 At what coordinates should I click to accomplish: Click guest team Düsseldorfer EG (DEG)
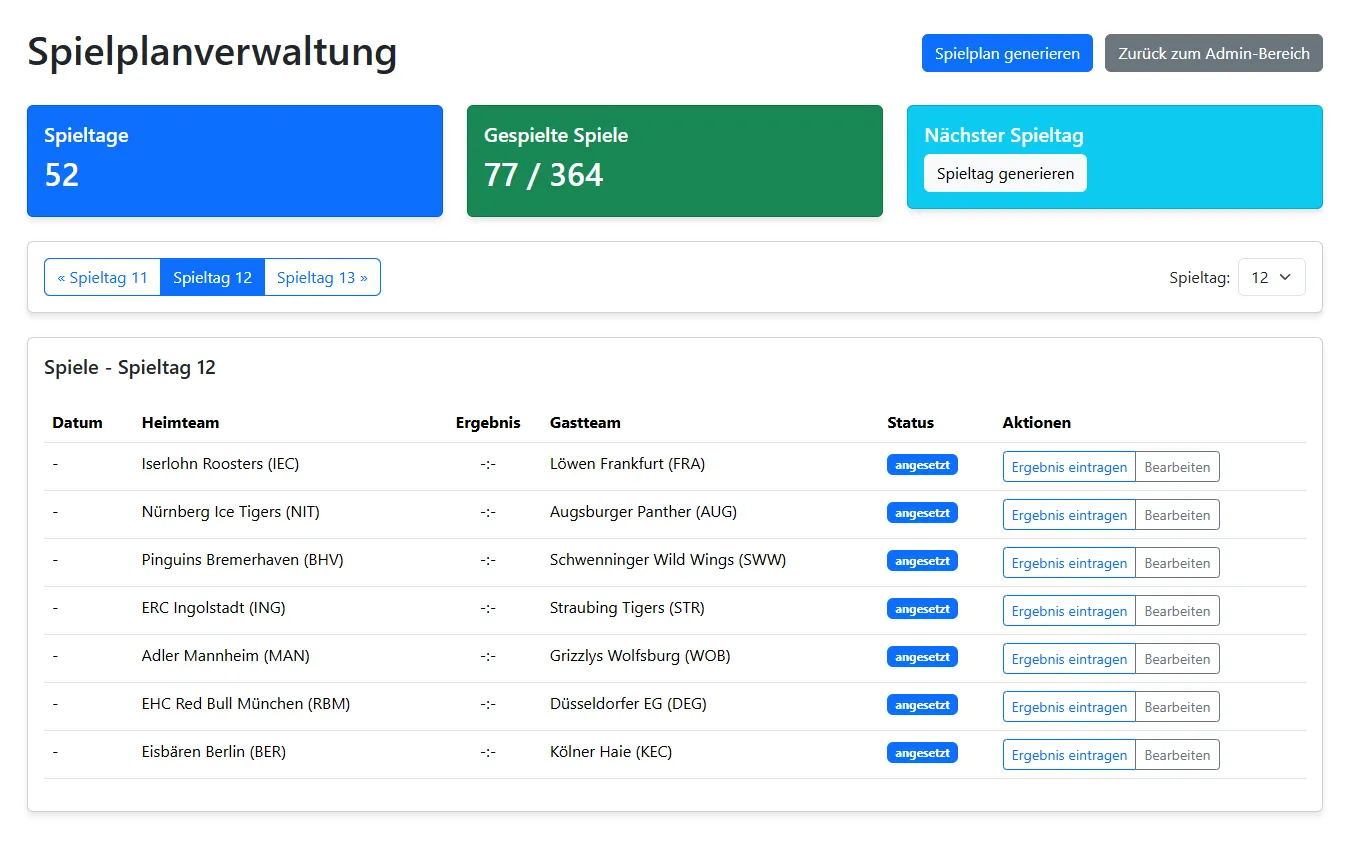point(628,704)
